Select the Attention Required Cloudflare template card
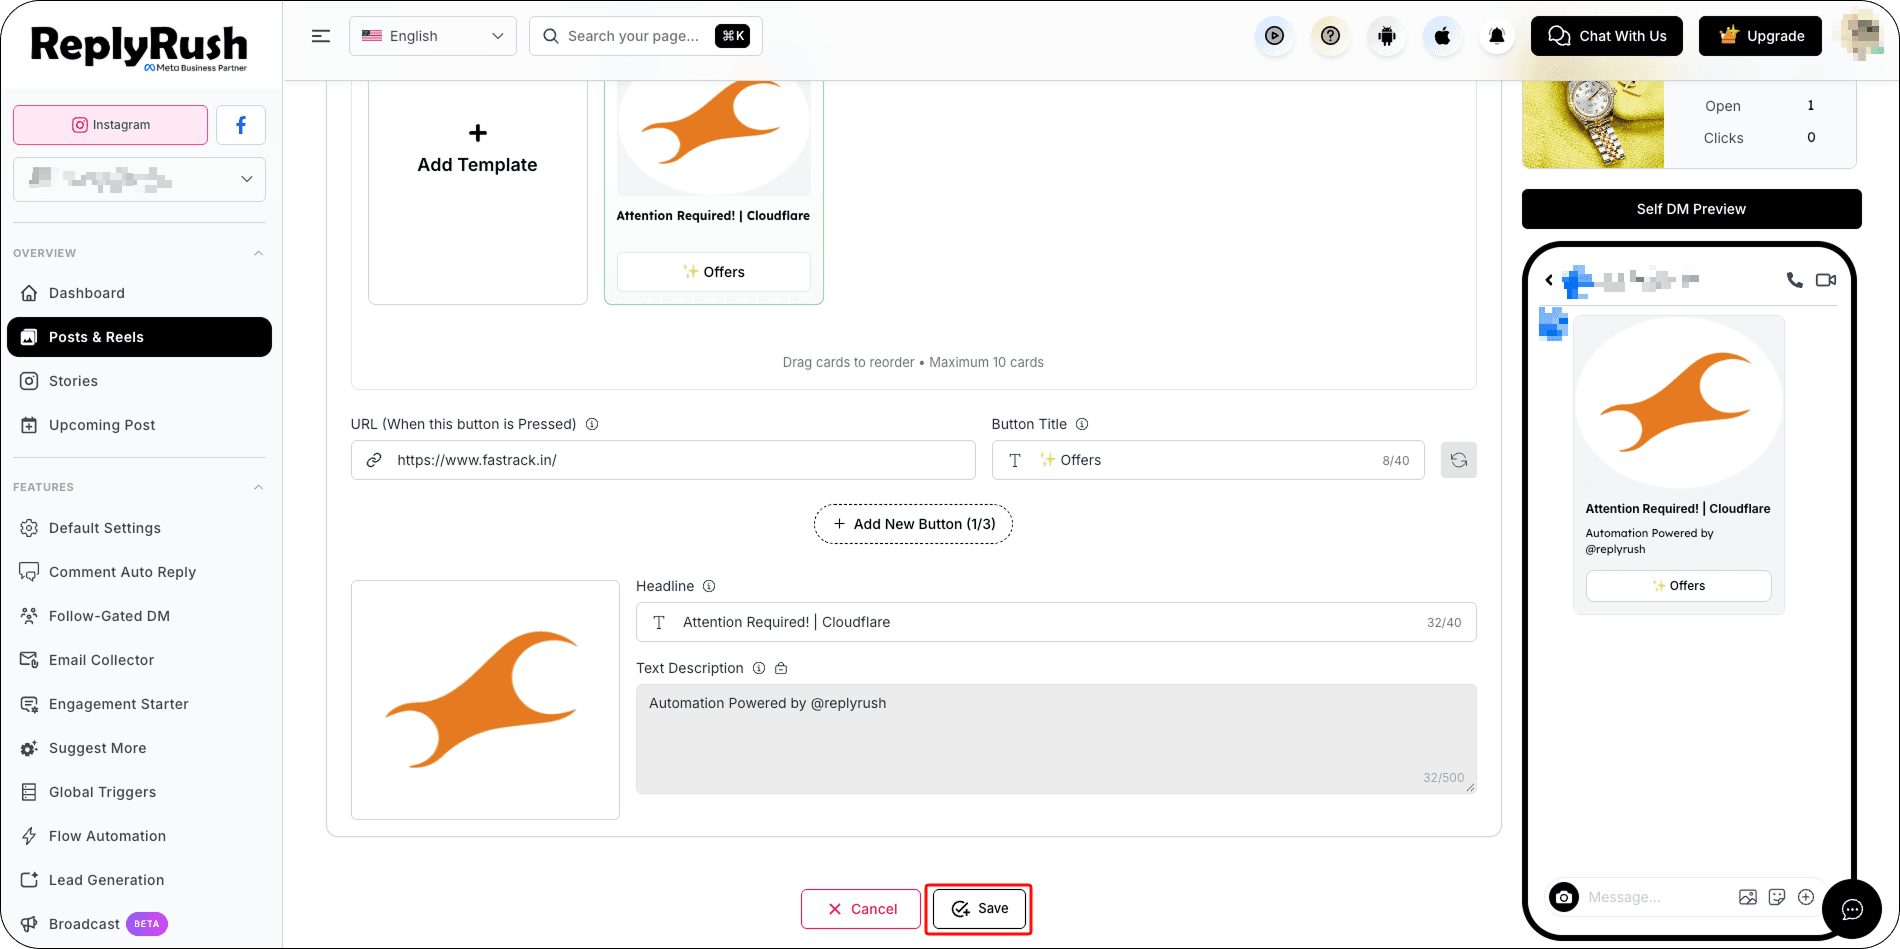 pyautogui.click(x=714, y=192)
